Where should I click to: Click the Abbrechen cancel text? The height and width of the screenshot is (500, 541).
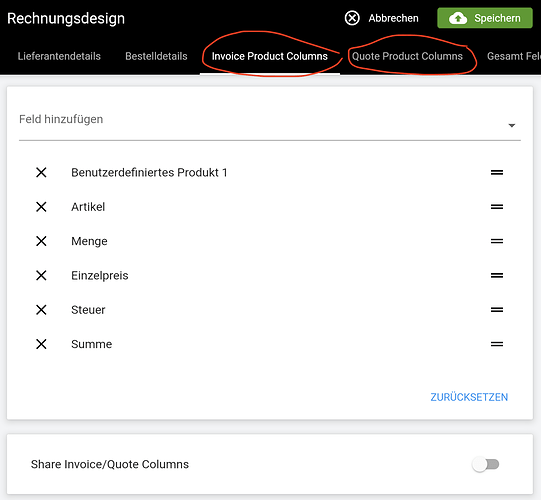(393, 18)
